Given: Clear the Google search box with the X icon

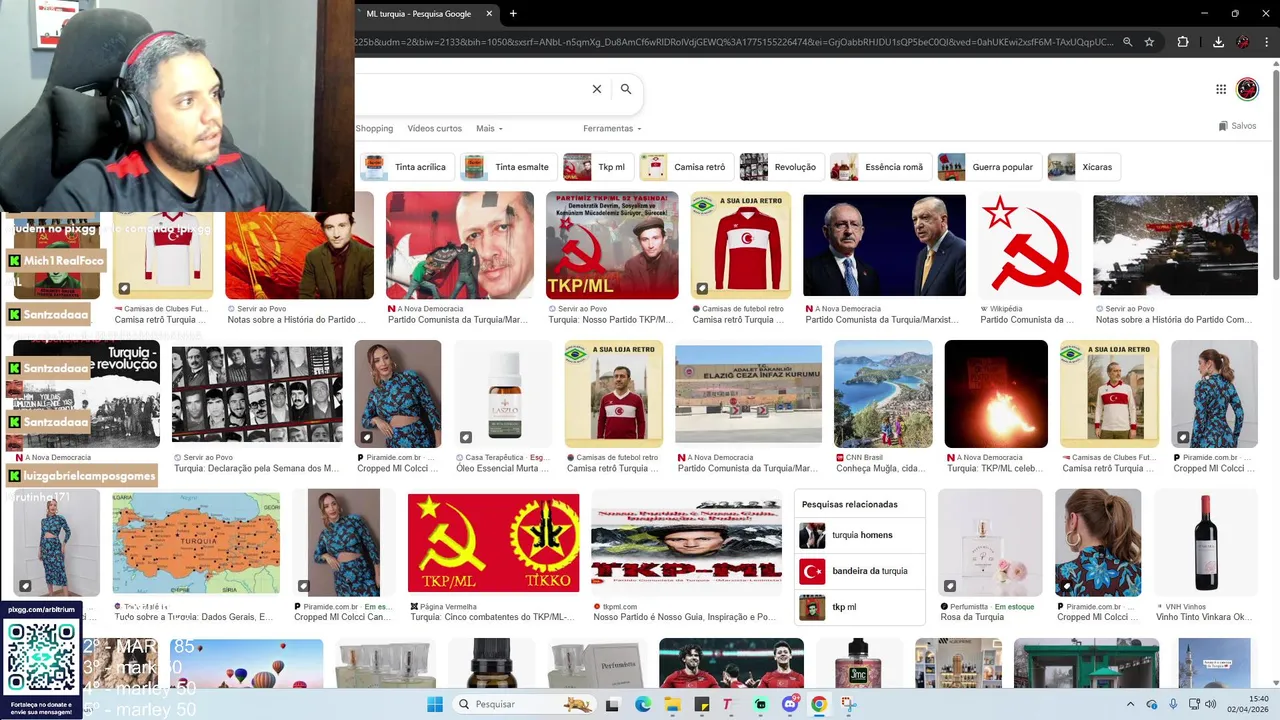Looking at the screenshot, I should 597,89.
